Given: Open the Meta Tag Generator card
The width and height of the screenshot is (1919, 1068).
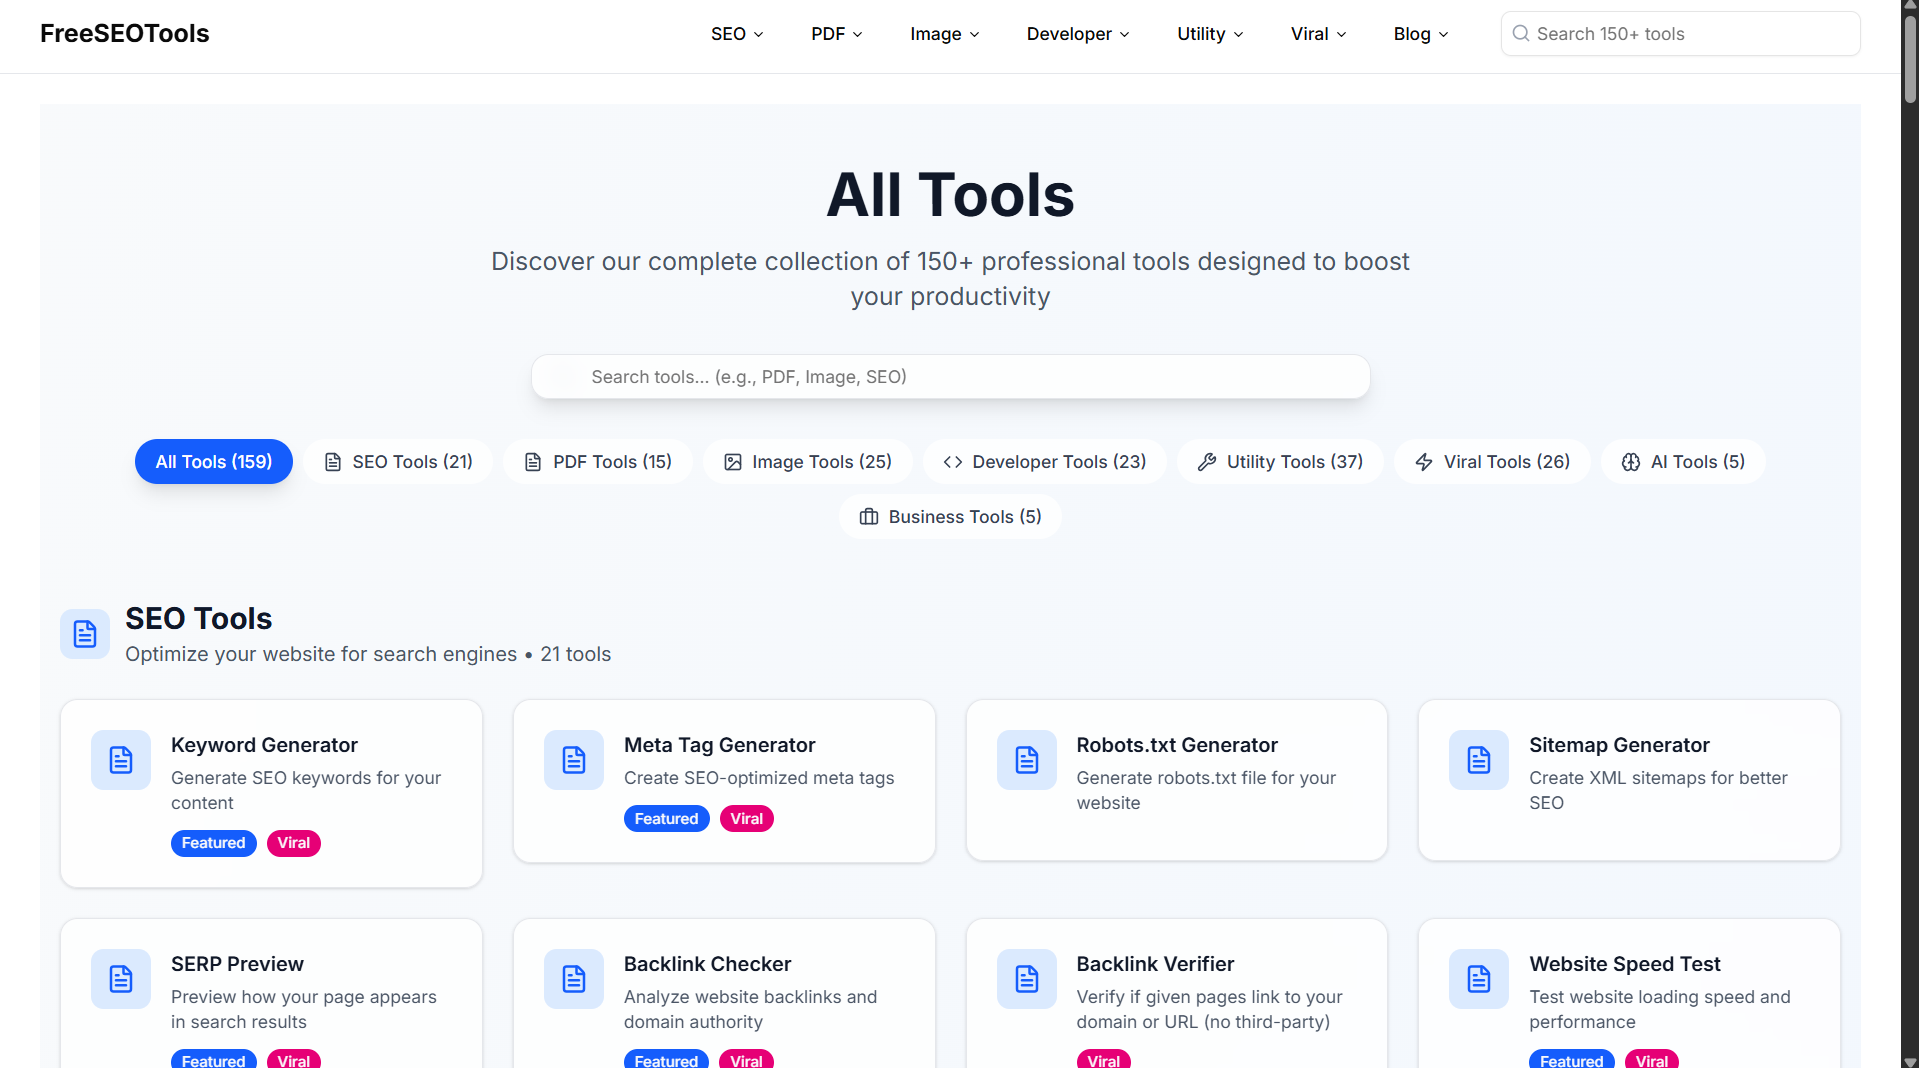Looking at the screenshot, I should pyautogui.click(x=723, y=780).
